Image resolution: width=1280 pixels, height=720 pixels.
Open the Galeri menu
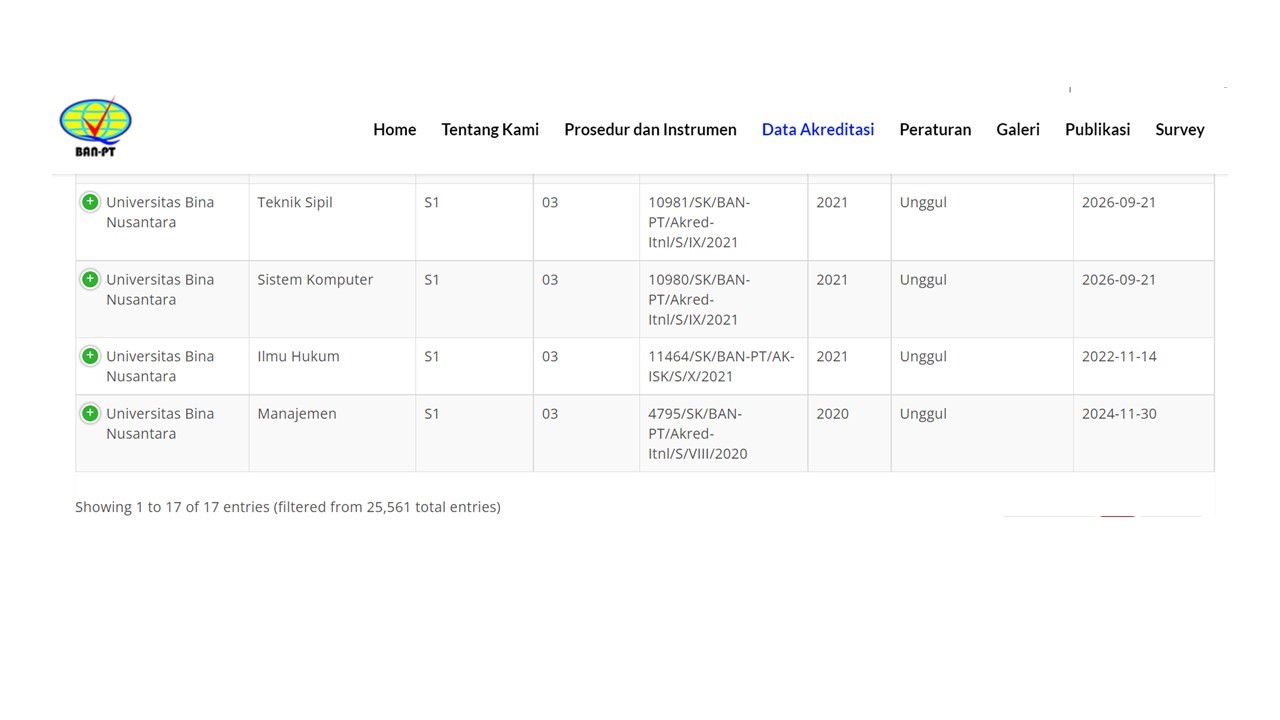[x=1018, y=129]
